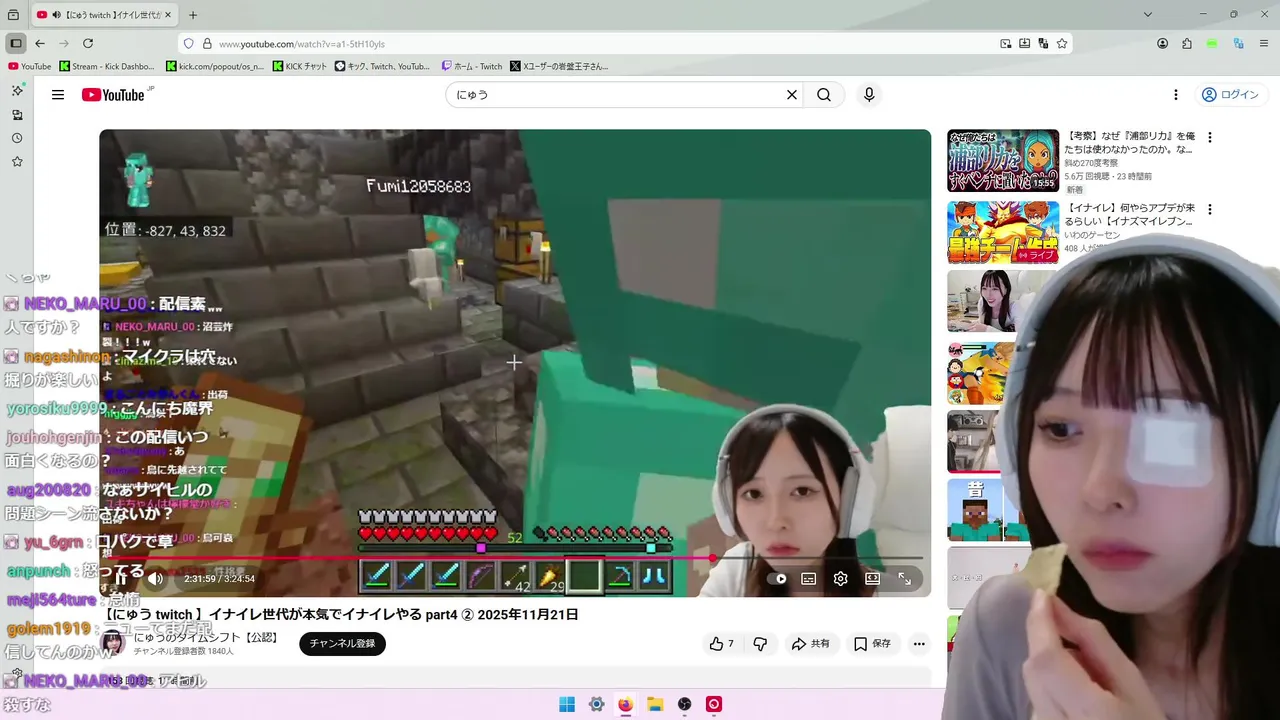Screen dimensions: 1280x720
Task: Open Stream - Kick Dashboard bookmark
Action: tap(107, 67)
